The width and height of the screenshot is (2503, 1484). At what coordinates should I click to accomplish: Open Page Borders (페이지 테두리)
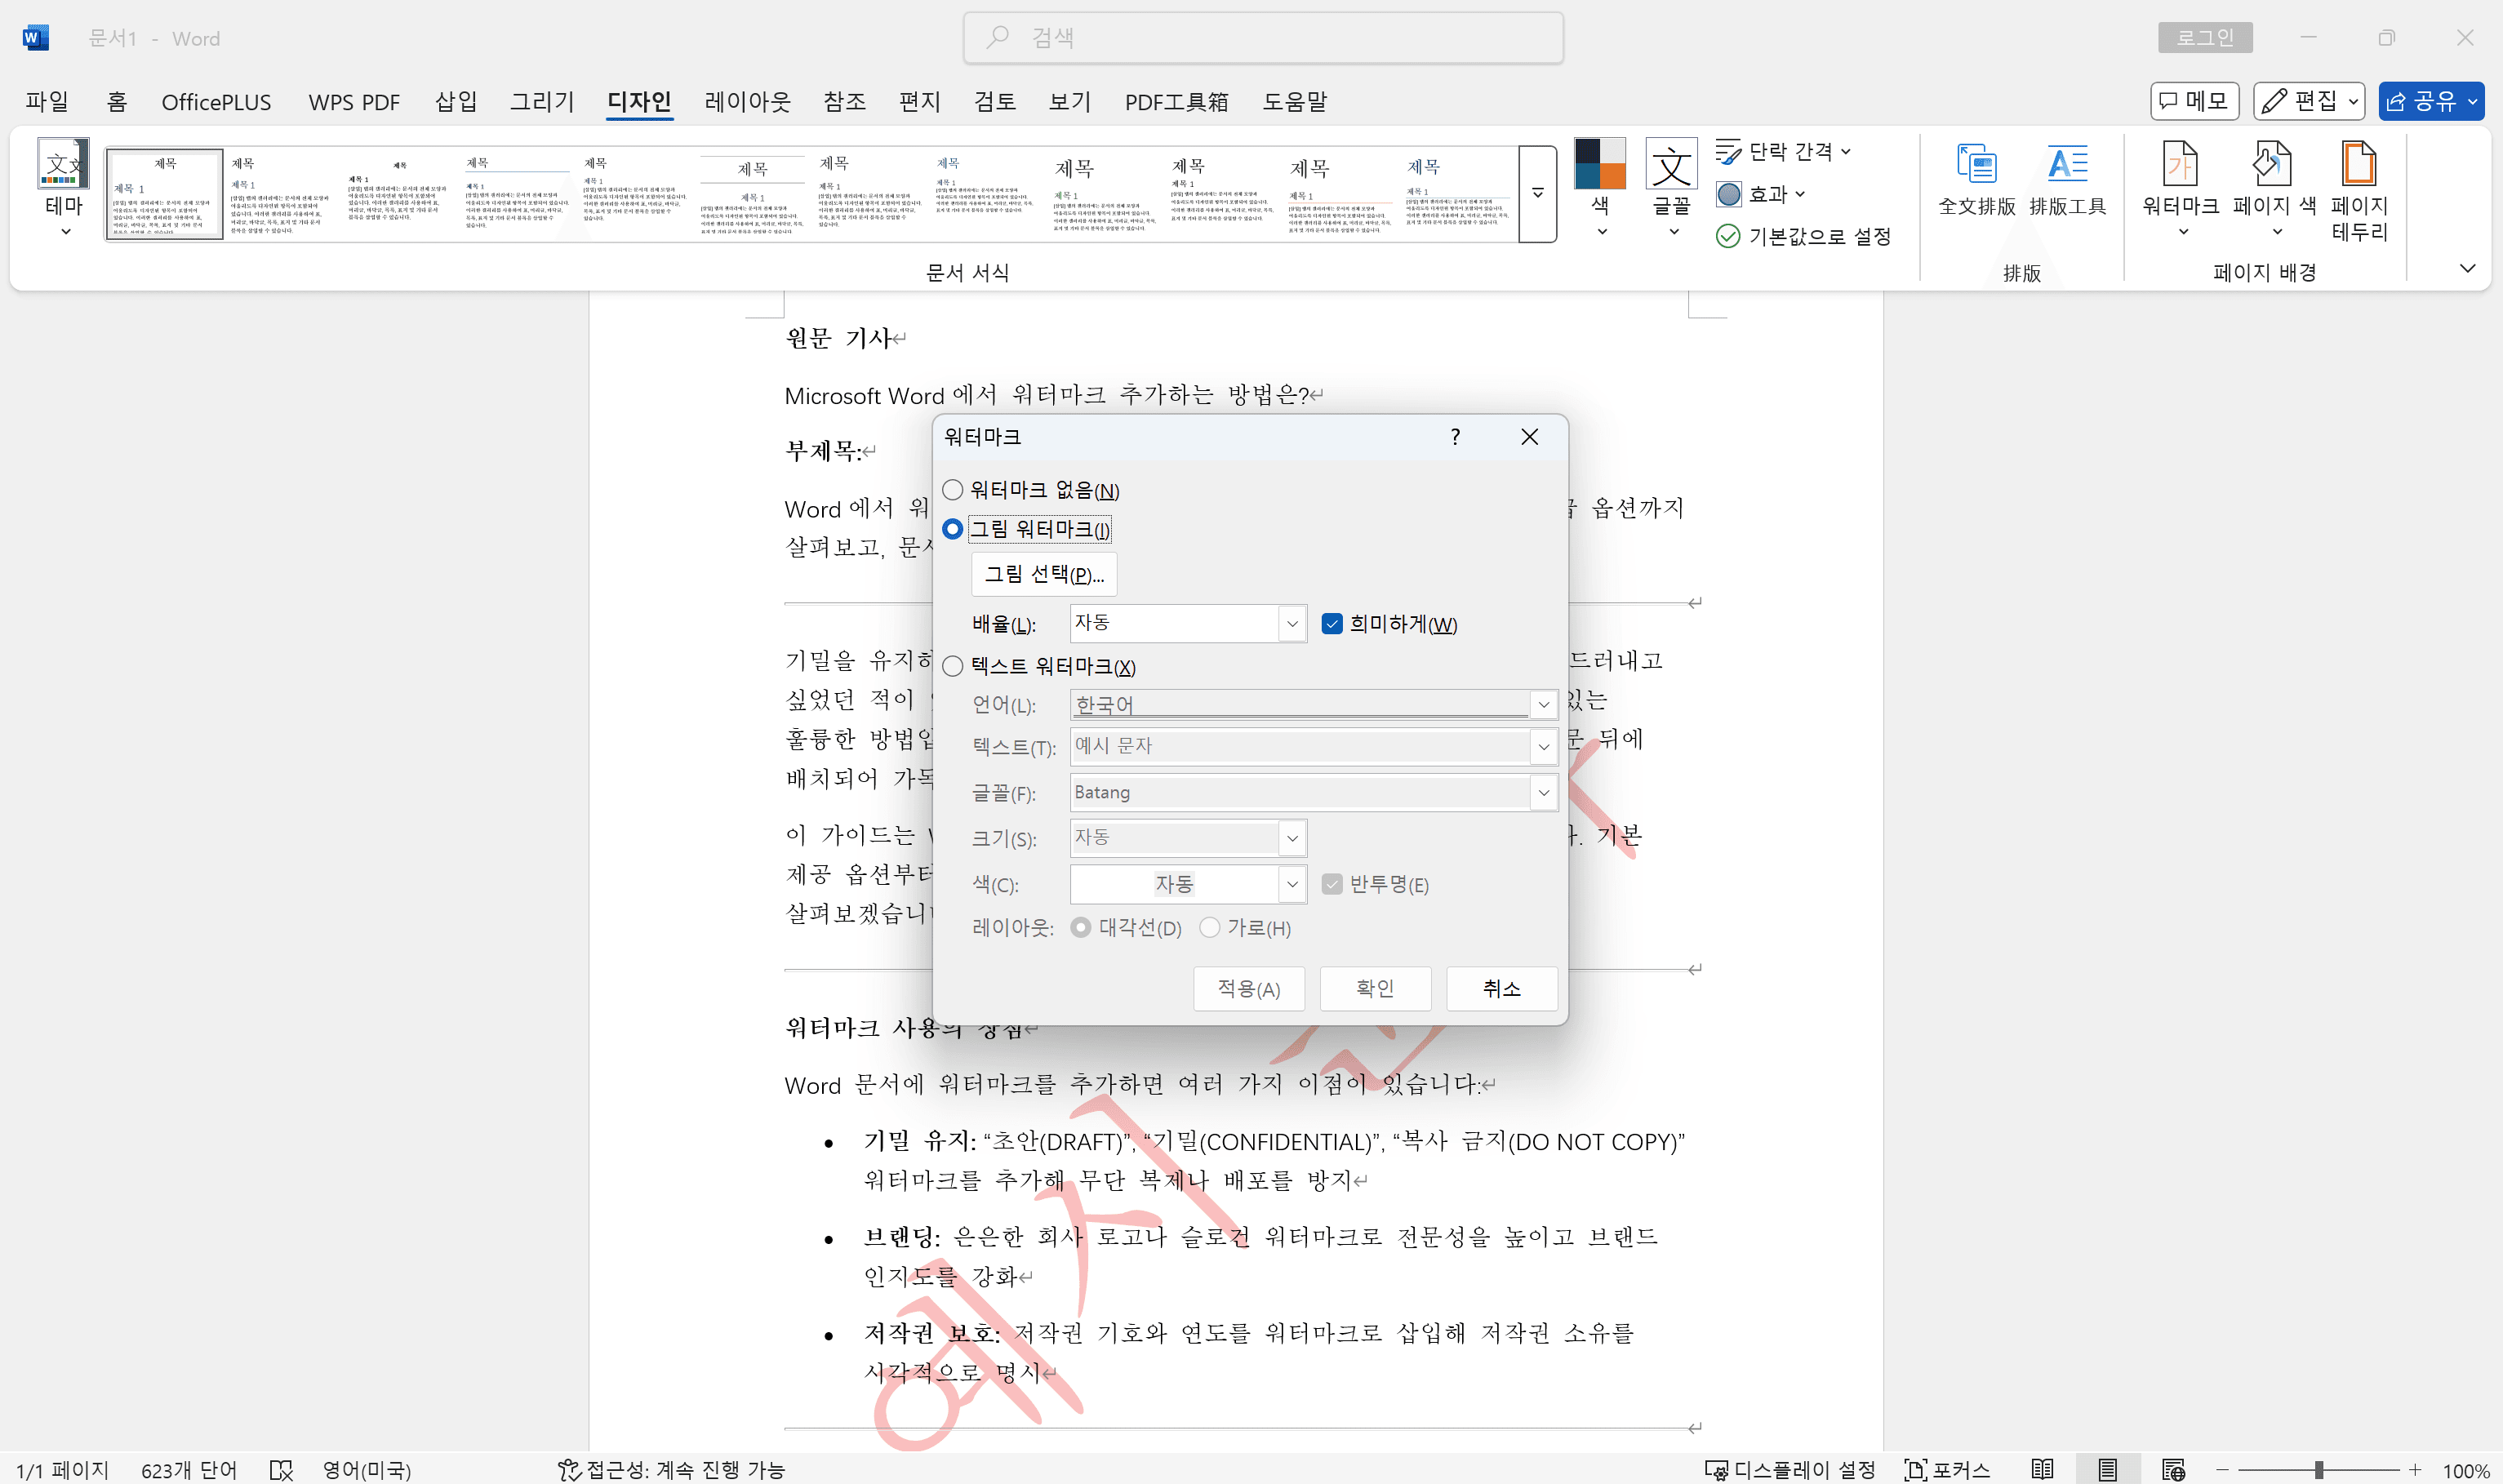[2359, 189]
